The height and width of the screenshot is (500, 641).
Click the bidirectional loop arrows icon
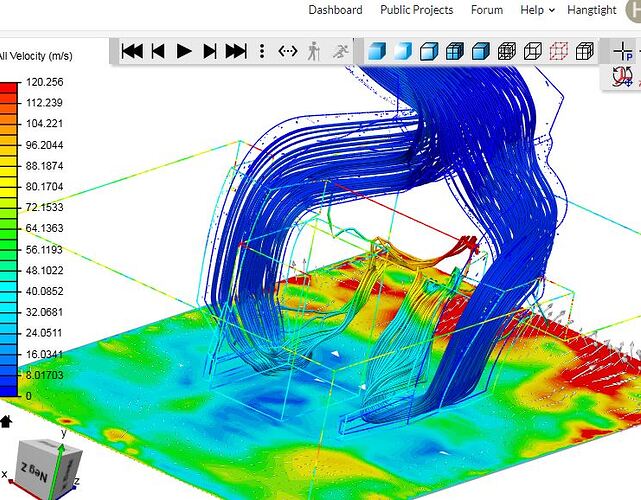(x=287, y=51)
